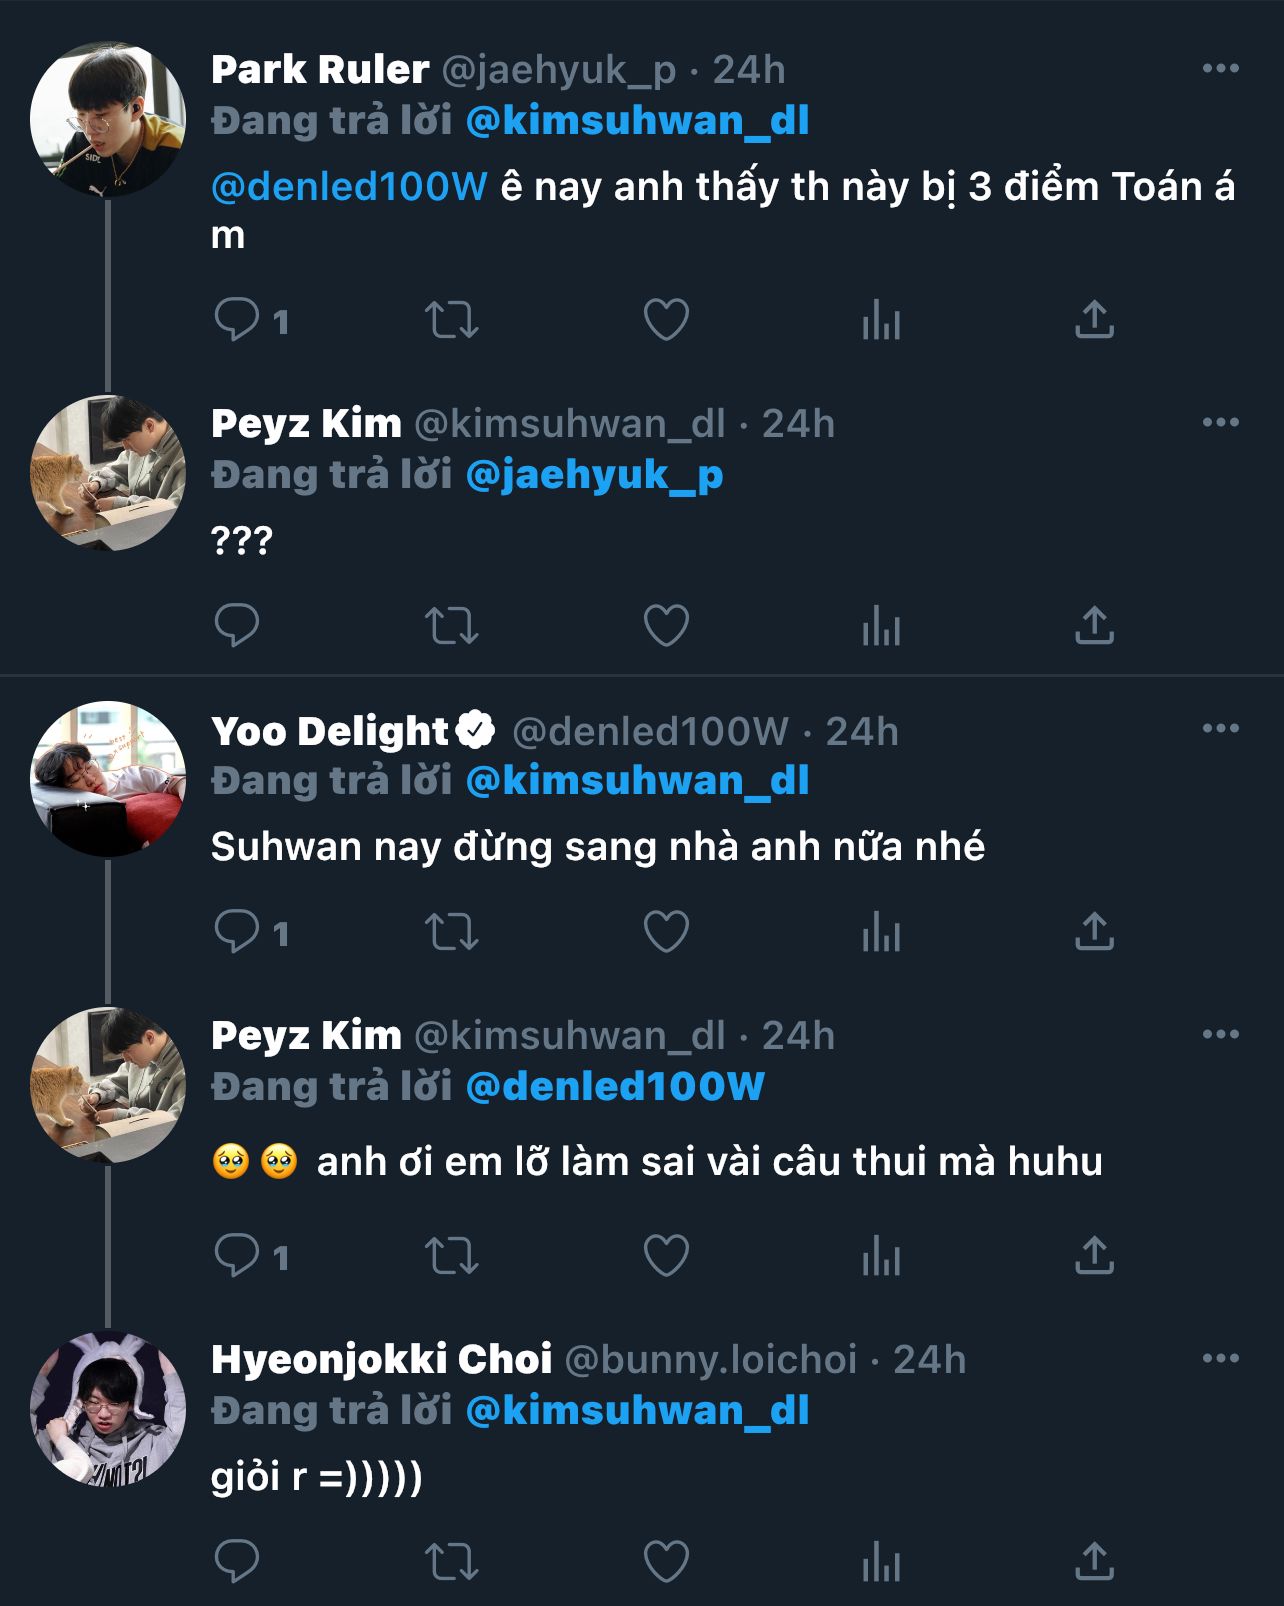Image resolution: width=1284 pixels, height=1606 pixels.
Task: Reply to Yoo Delight's tweet
Action: coord(237,932)
